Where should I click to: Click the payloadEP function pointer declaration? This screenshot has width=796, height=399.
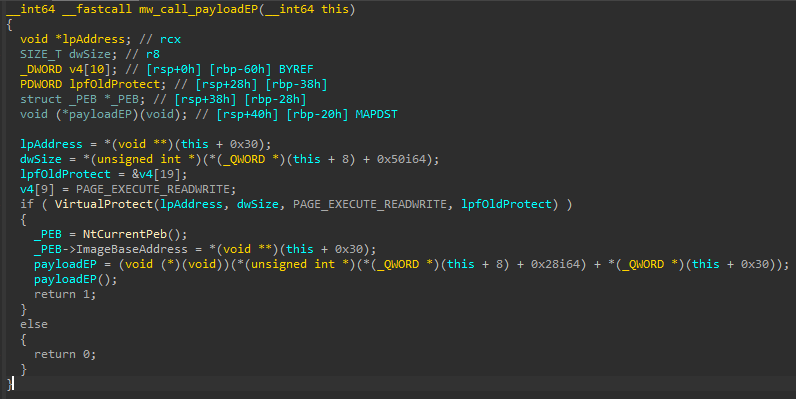point(104,114)
